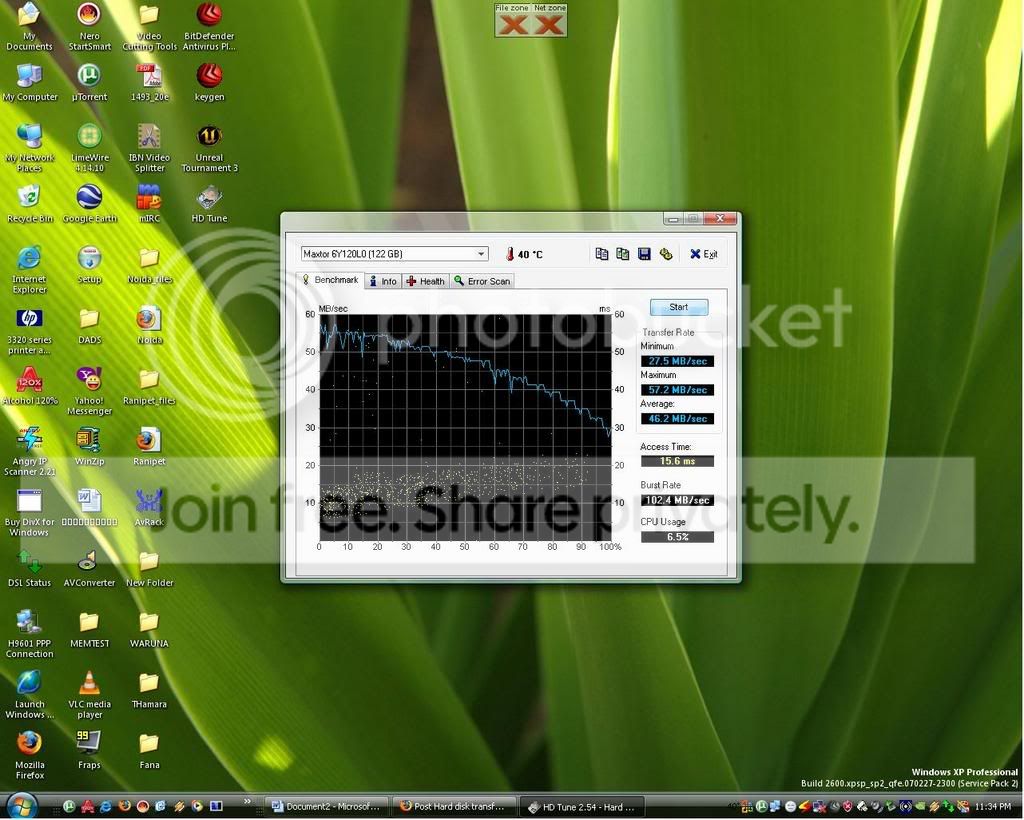Open Angry IP Scanner 2.21

click(29, 452)
